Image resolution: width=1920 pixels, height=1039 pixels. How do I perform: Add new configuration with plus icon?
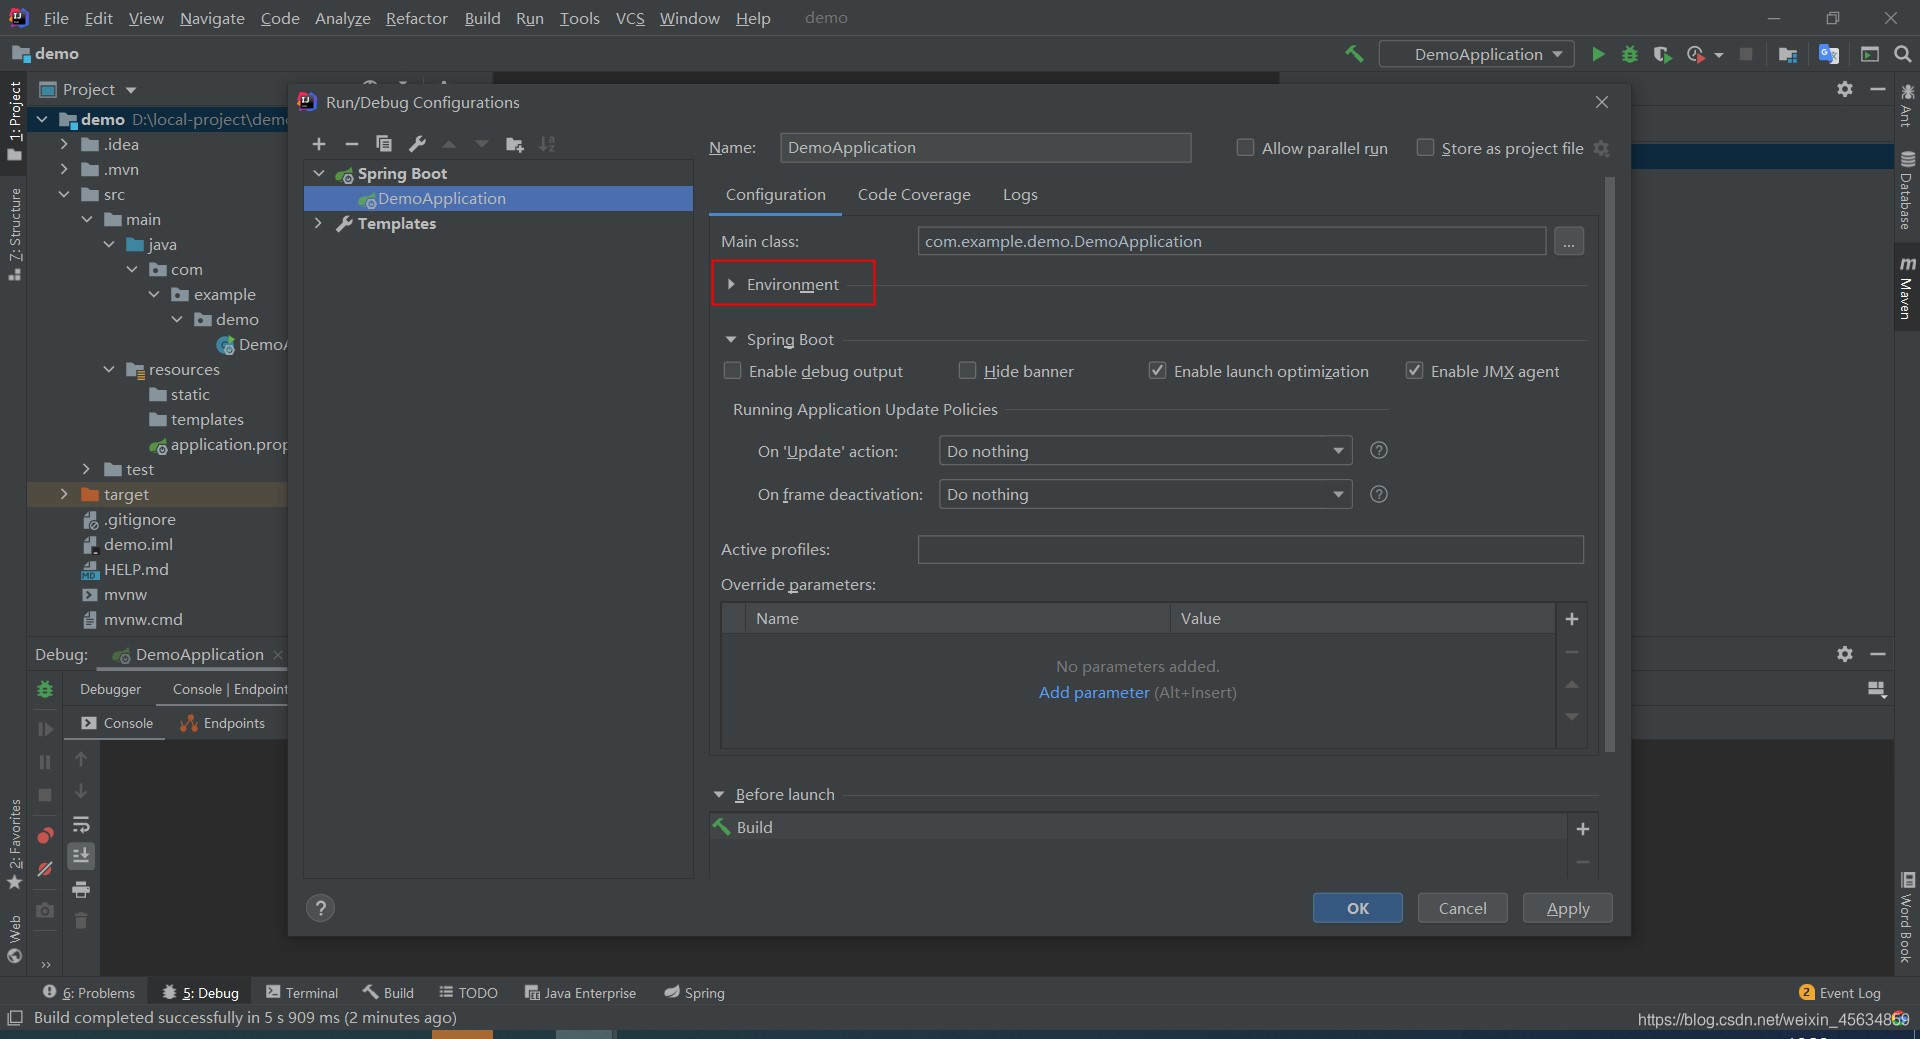pyautogui.click(x=319, y=144)
